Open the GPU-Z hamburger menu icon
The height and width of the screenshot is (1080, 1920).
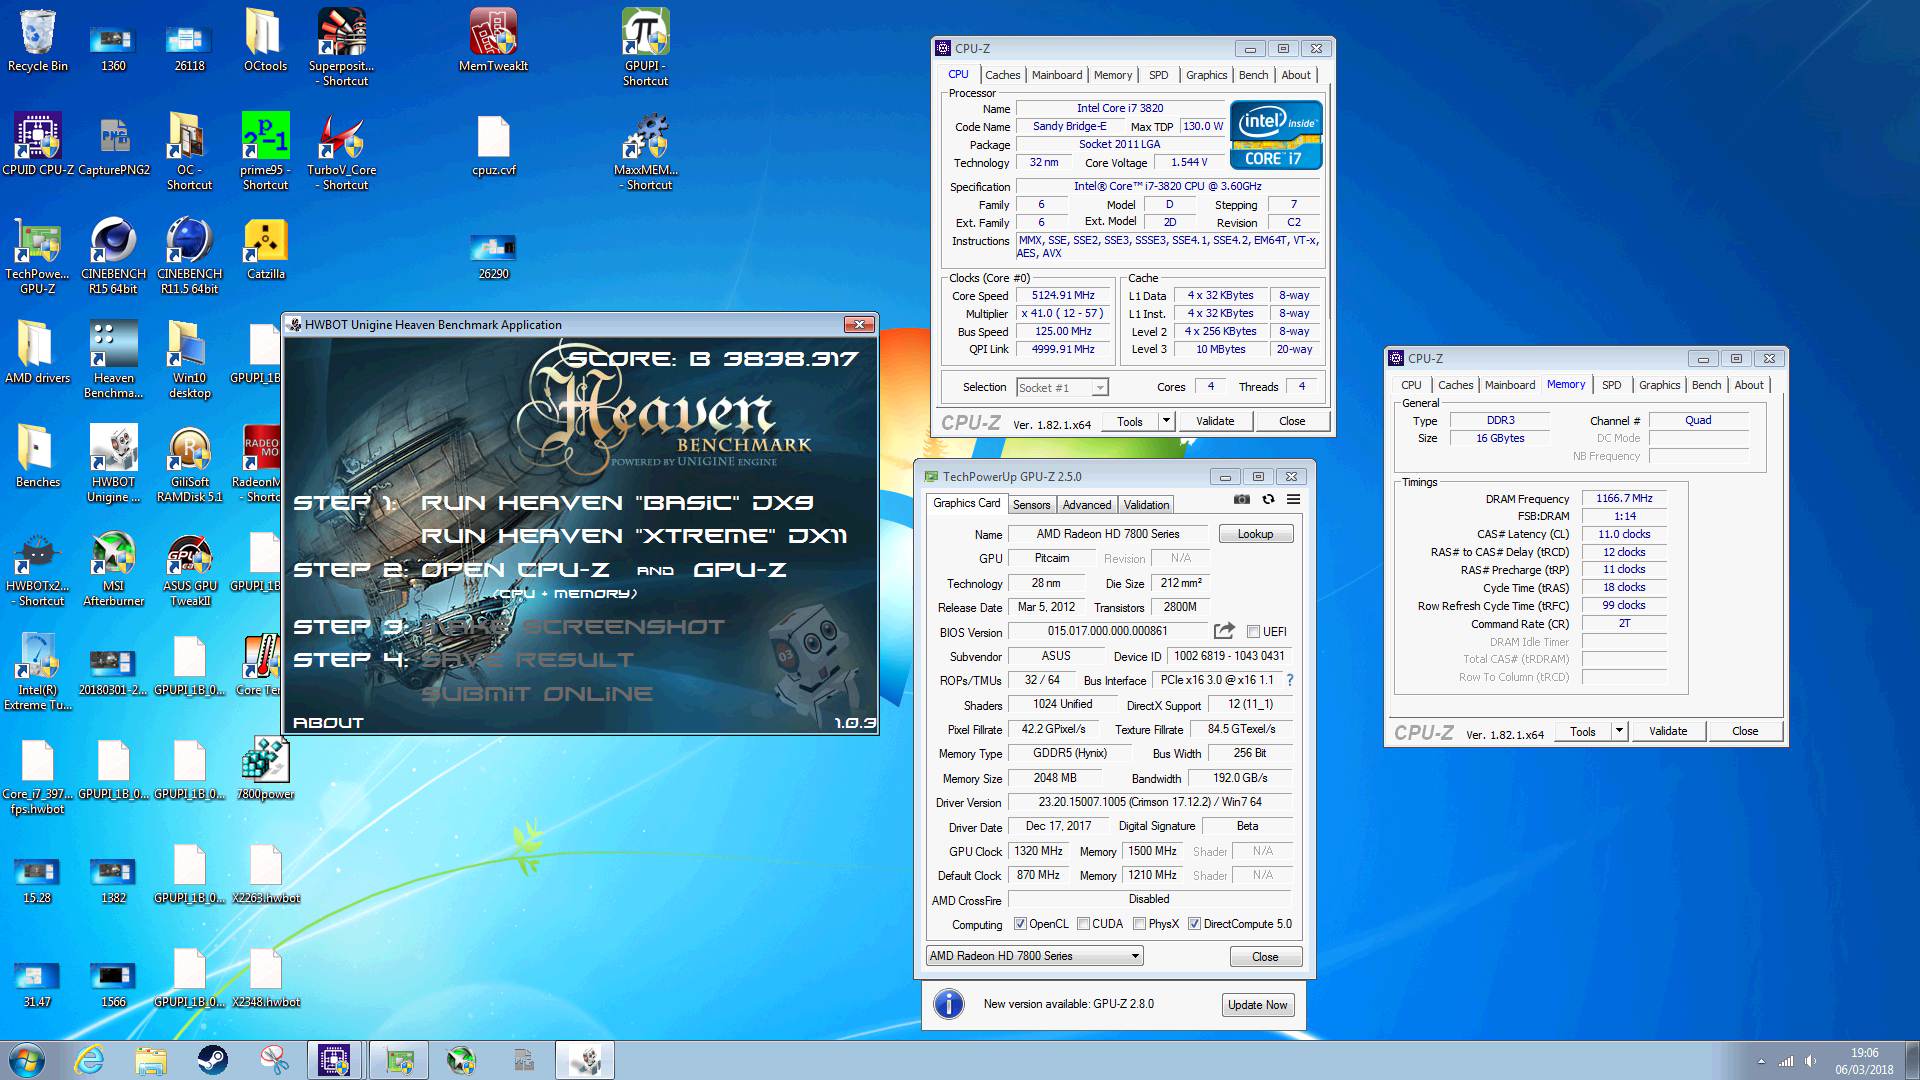tap(1293, 499)
